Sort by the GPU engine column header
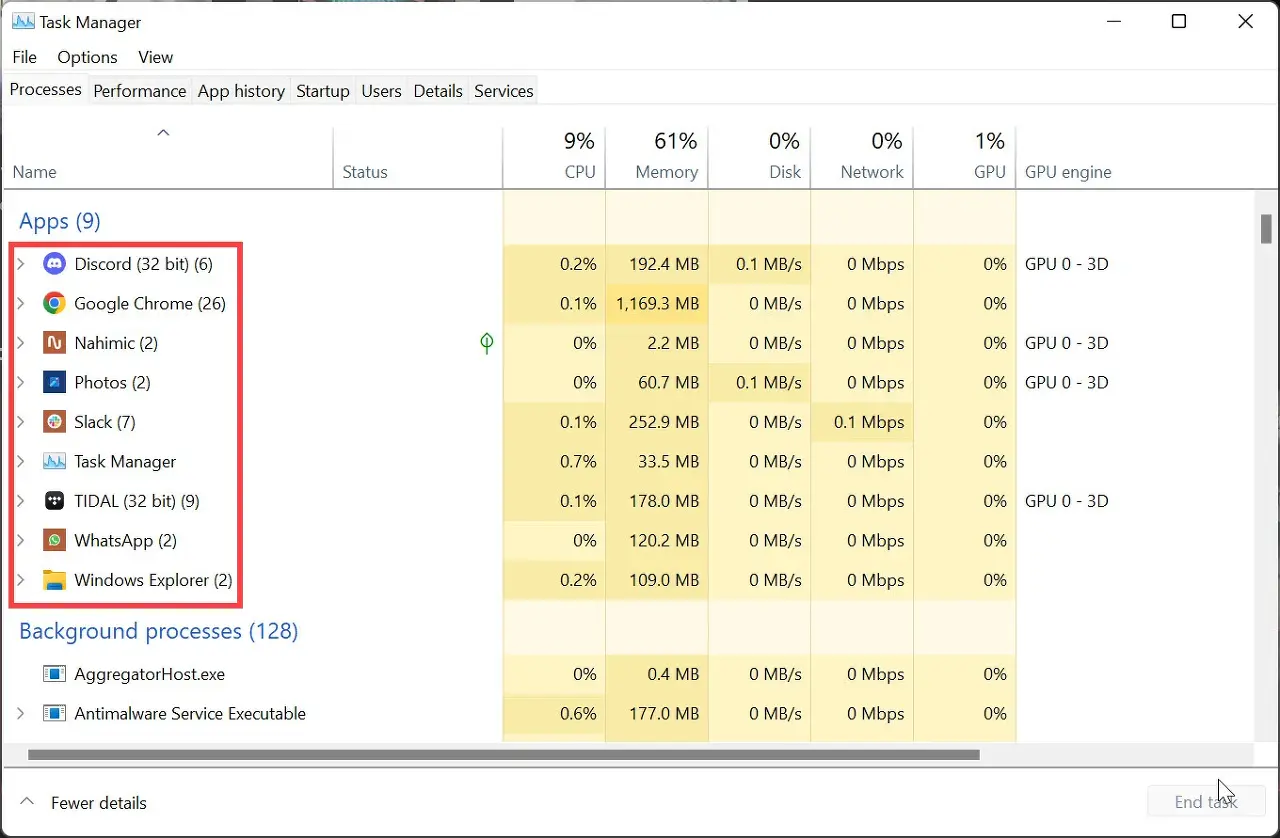Screen dimensions: 1280x838 1068,172
